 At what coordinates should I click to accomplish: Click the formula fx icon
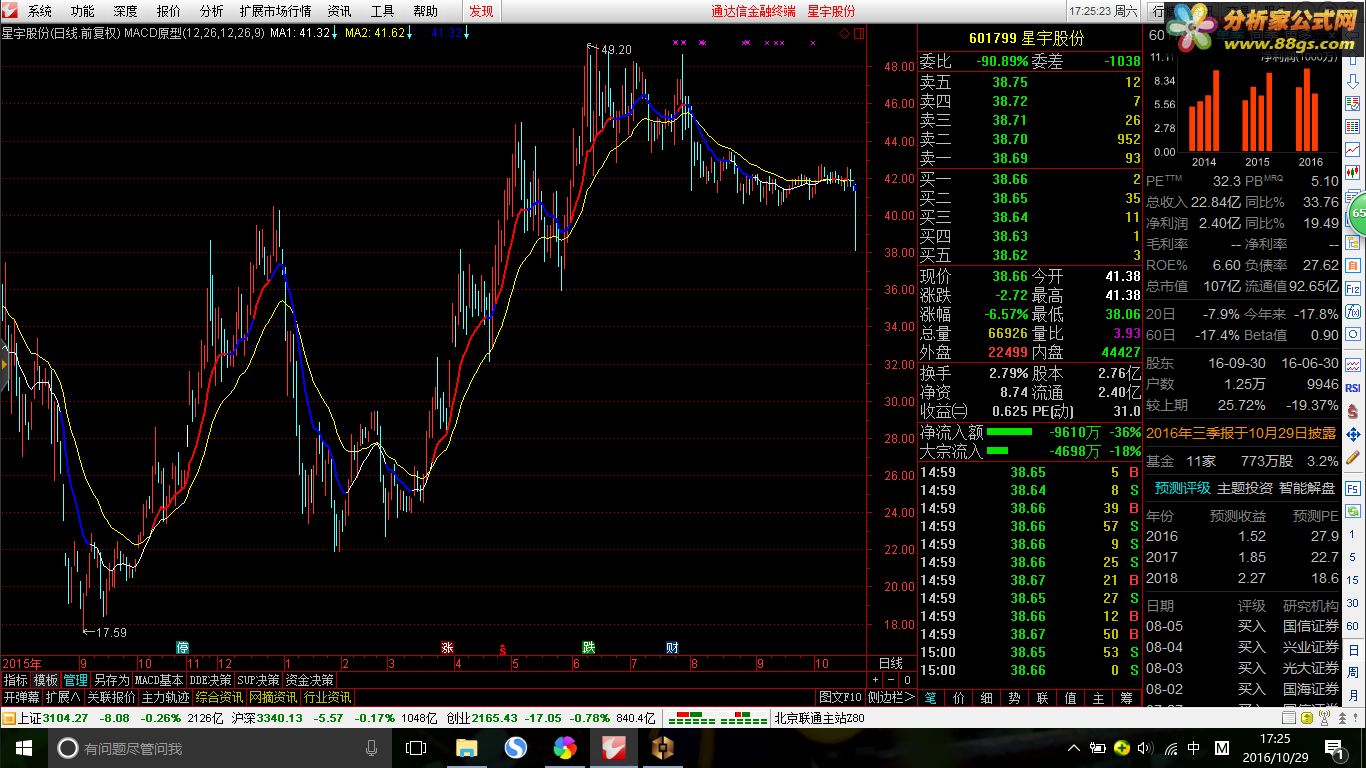(1352, 311)
